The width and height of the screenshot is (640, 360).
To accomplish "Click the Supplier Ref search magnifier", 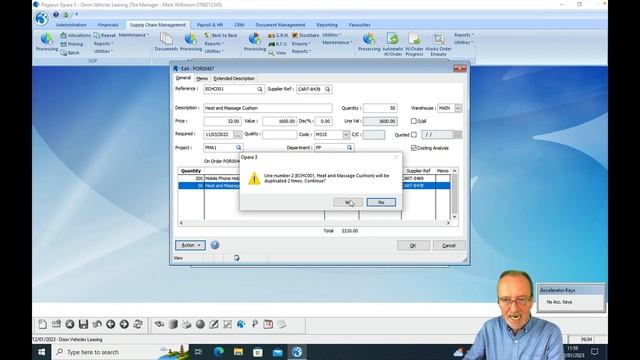I will pyautogui.click(x=328, y=89).
